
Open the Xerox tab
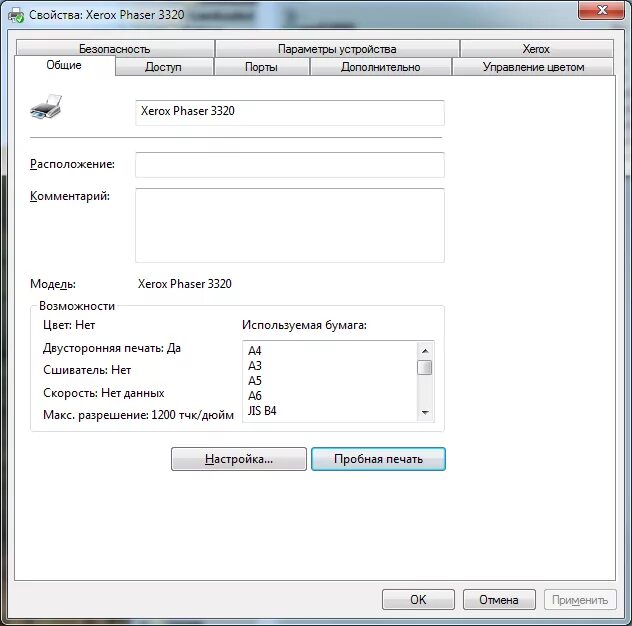coord(536,49)
